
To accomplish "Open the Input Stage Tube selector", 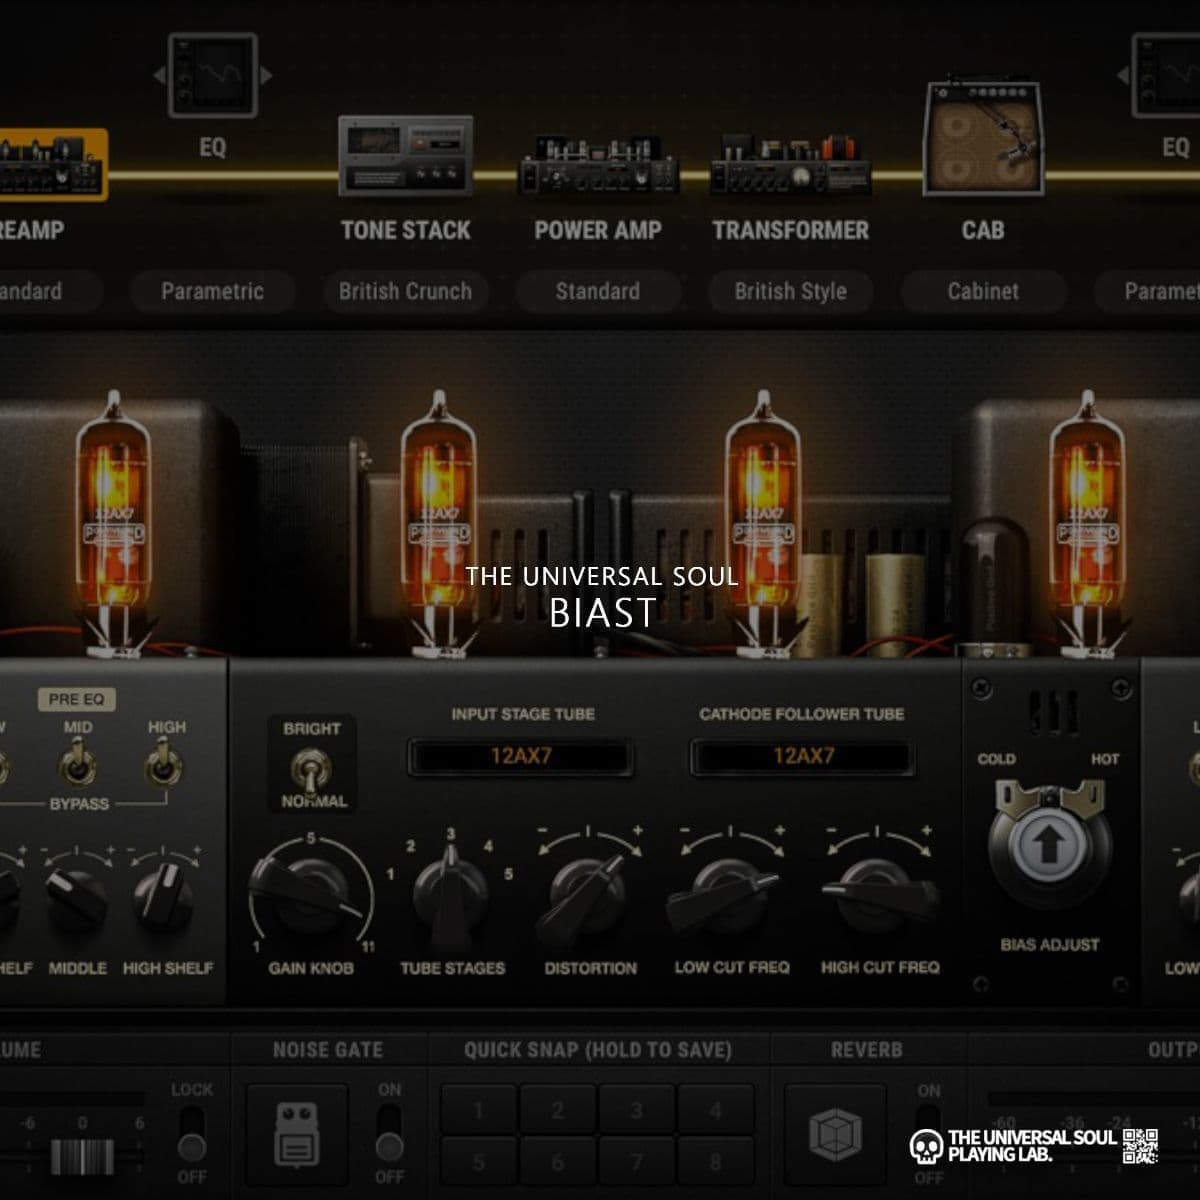I will coord(520,756).
